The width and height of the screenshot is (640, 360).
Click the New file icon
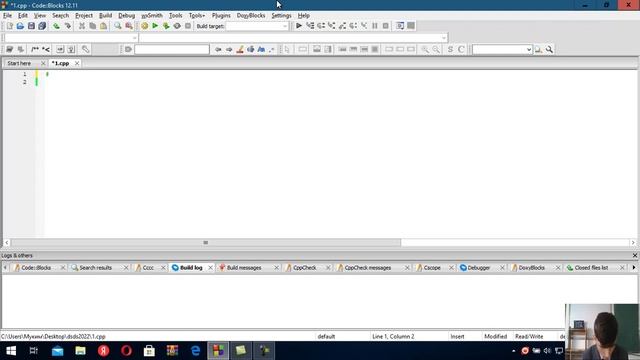tap(9, 26)
